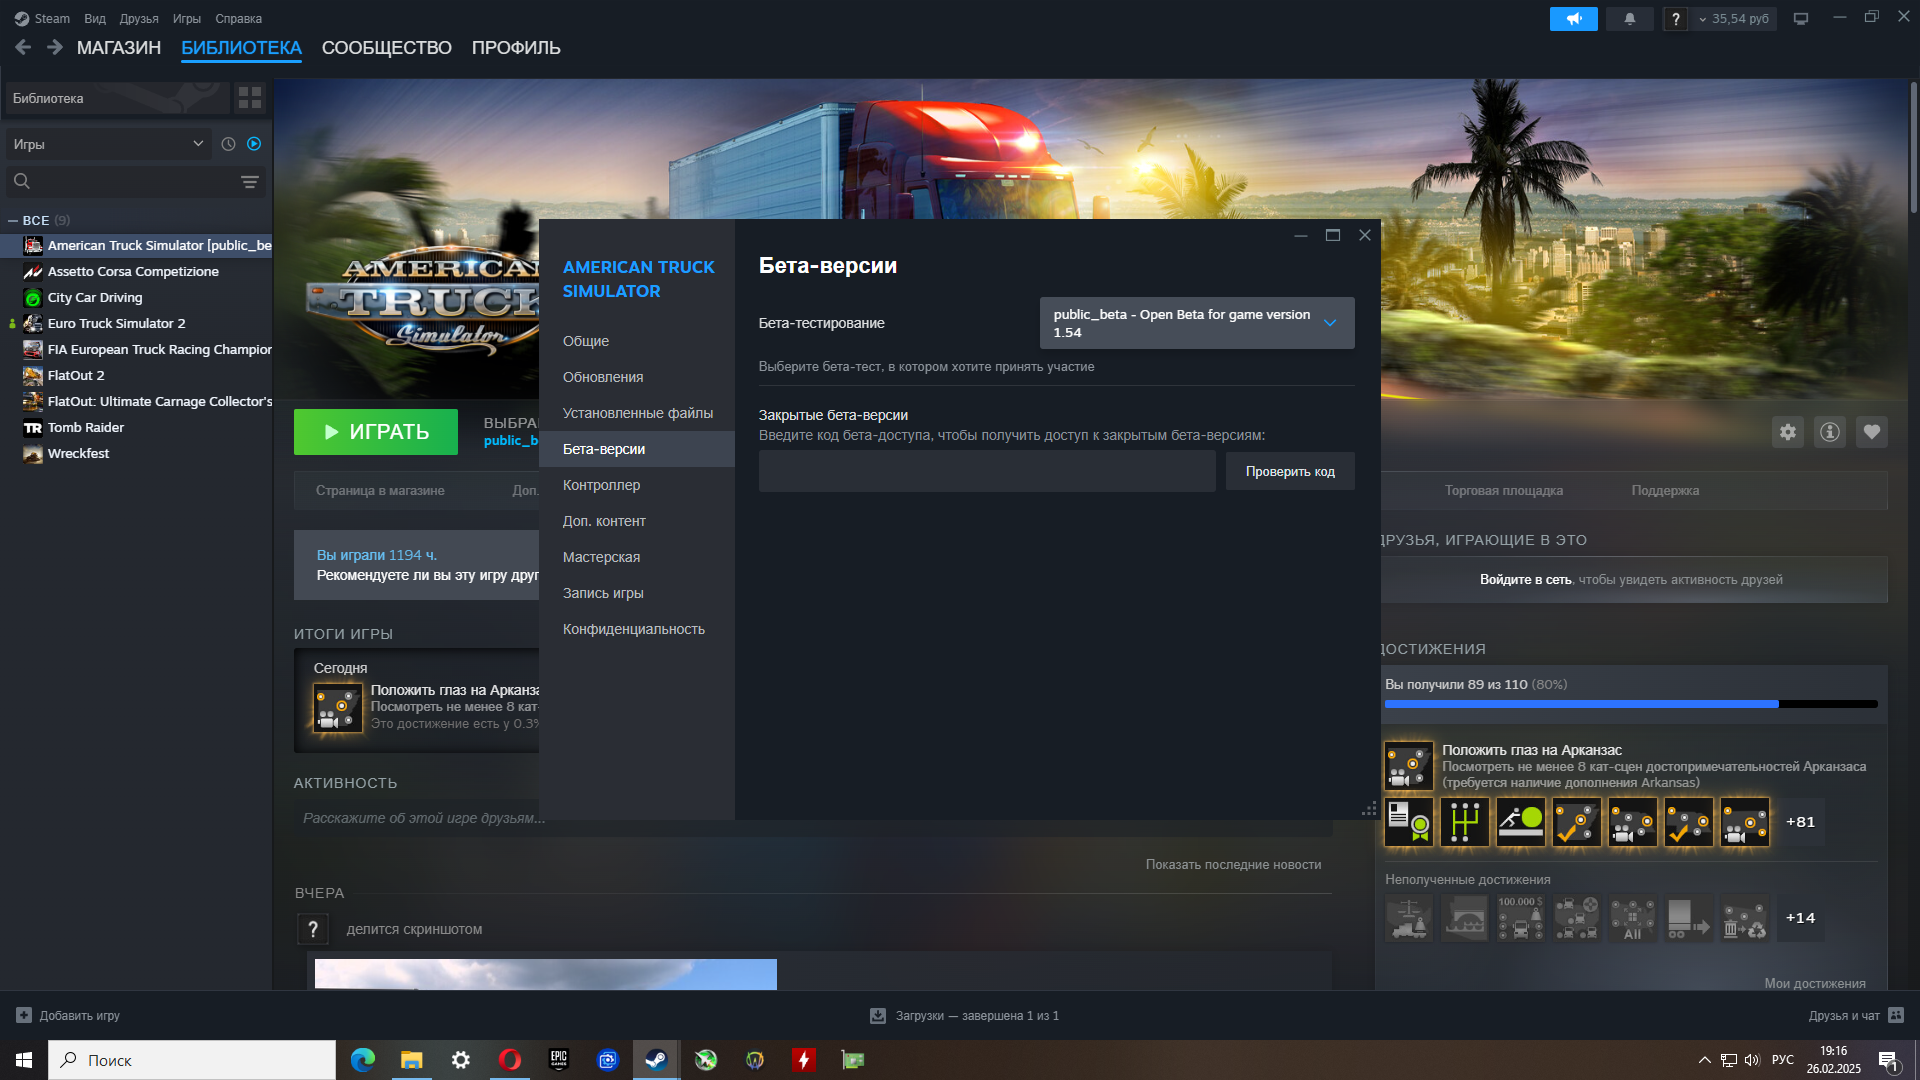
Task: Collapse the ВСЕ games group
Action: point(13,221)
